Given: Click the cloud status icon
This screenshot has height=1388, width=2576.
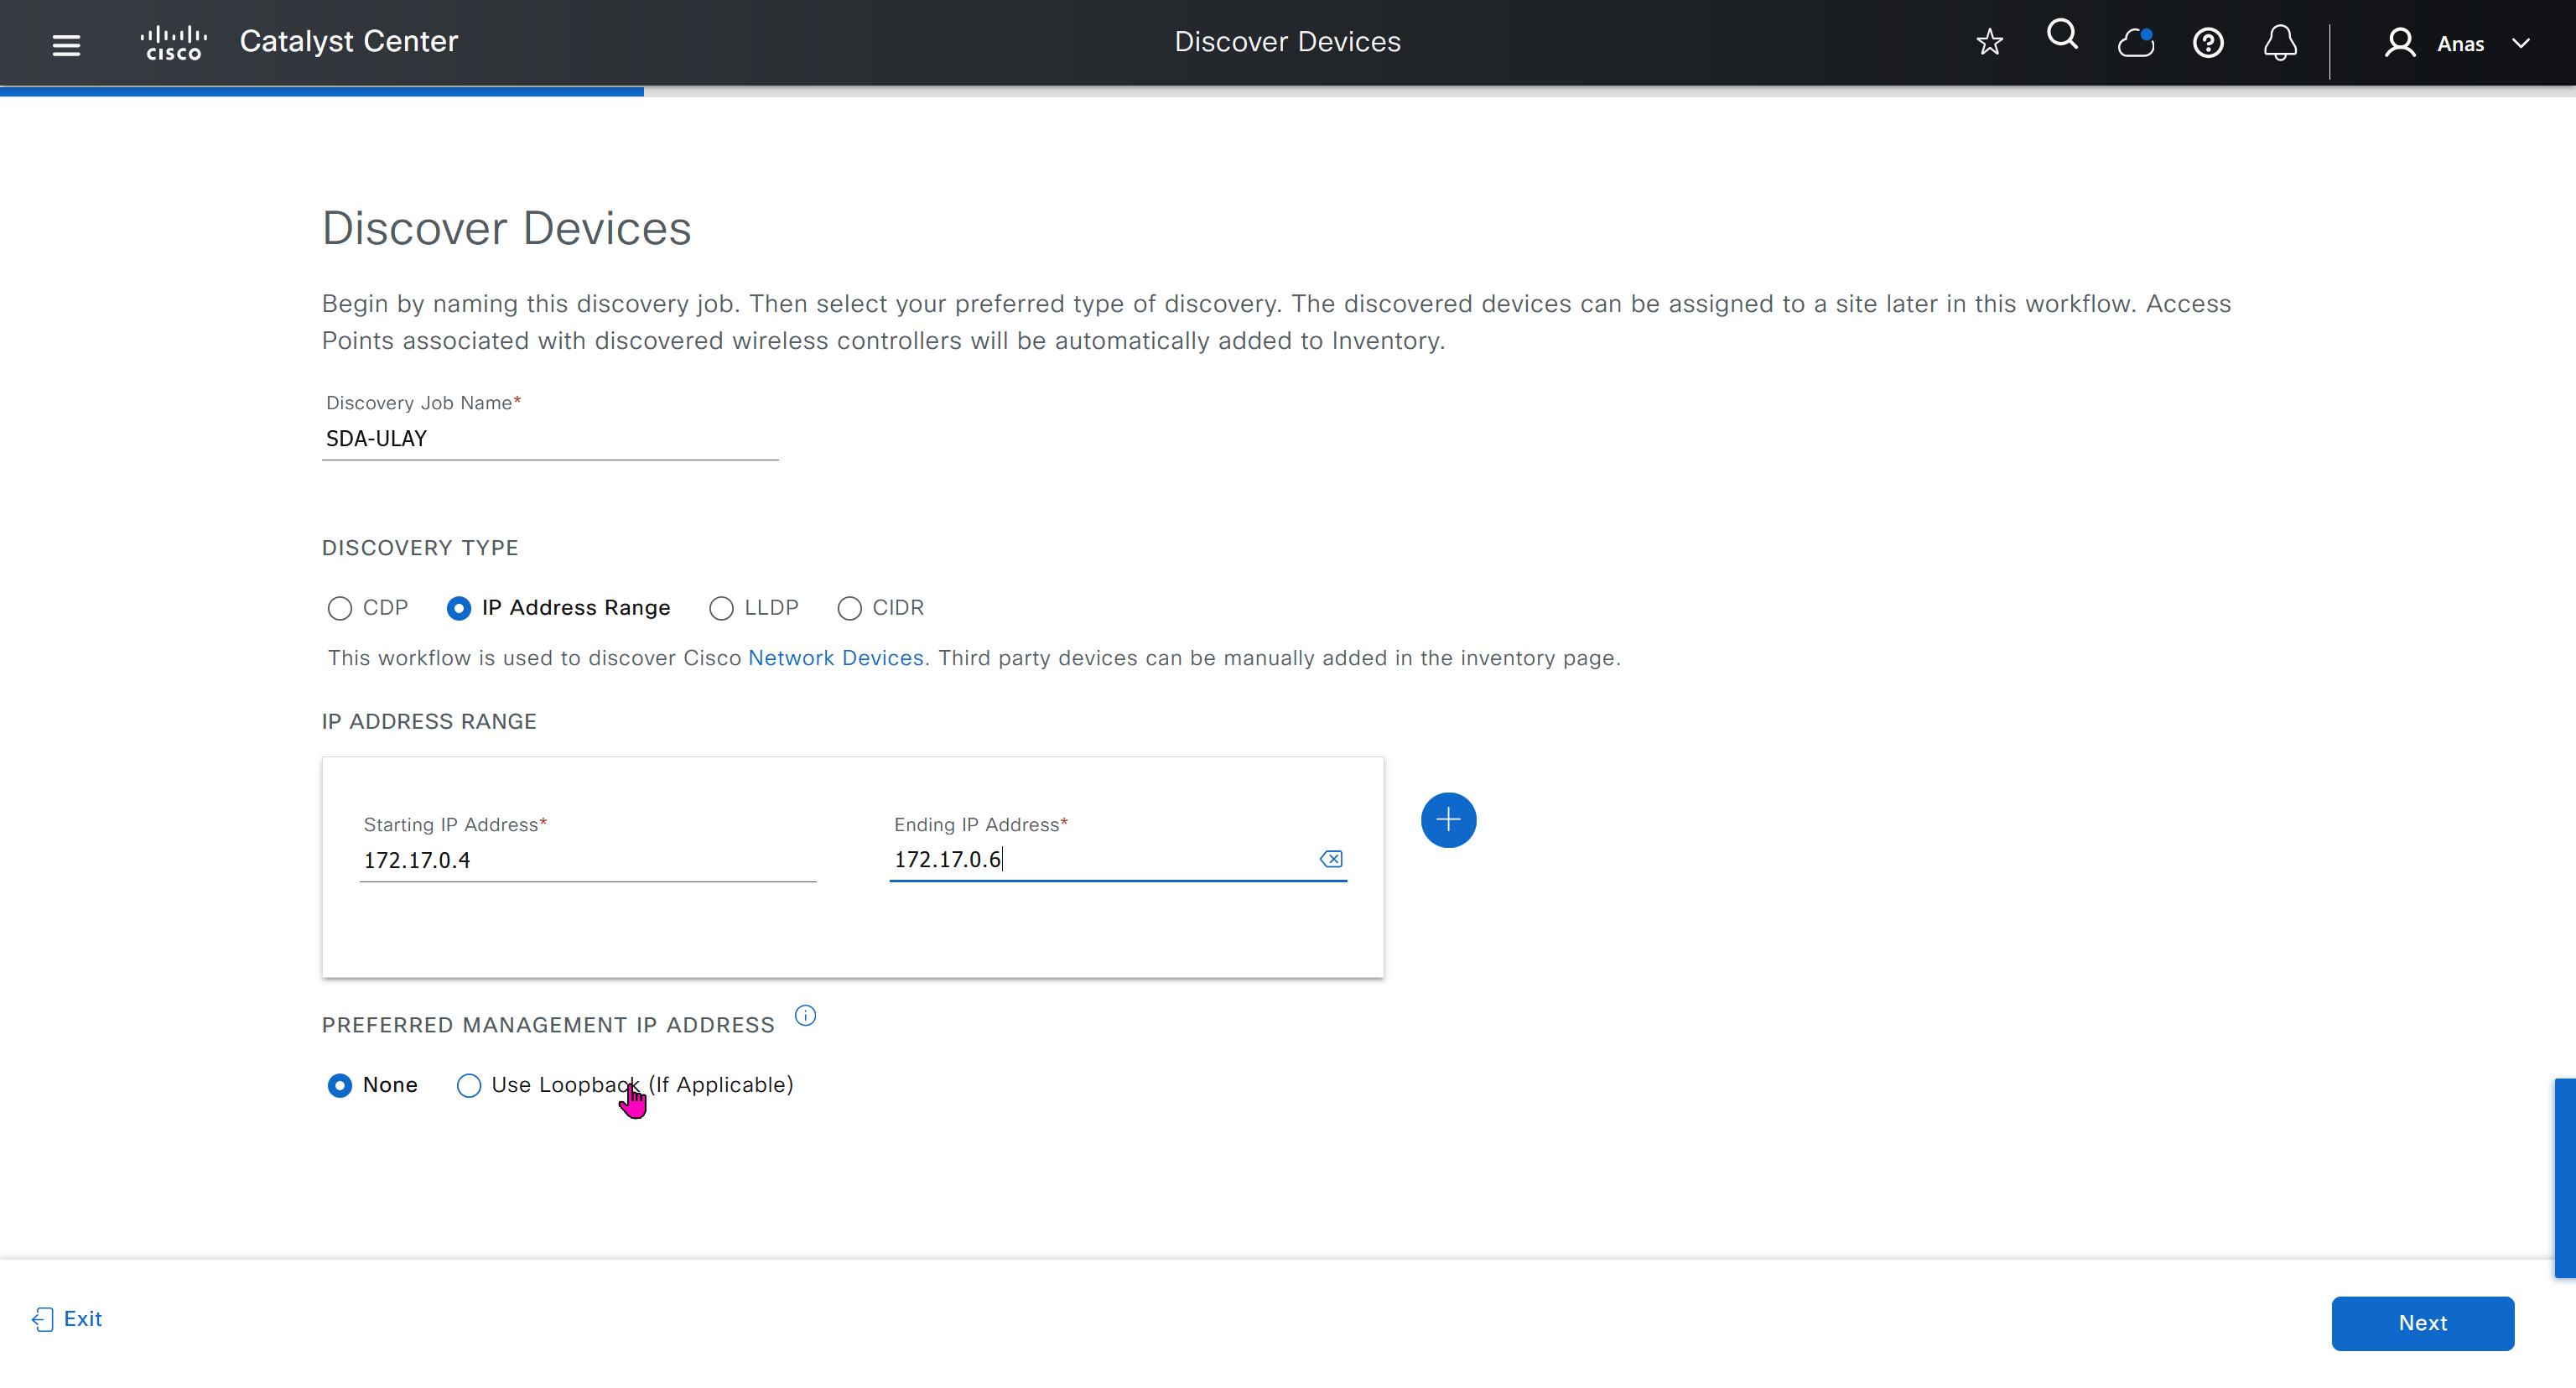Looking at the screenshot, I should (2135, 43).
